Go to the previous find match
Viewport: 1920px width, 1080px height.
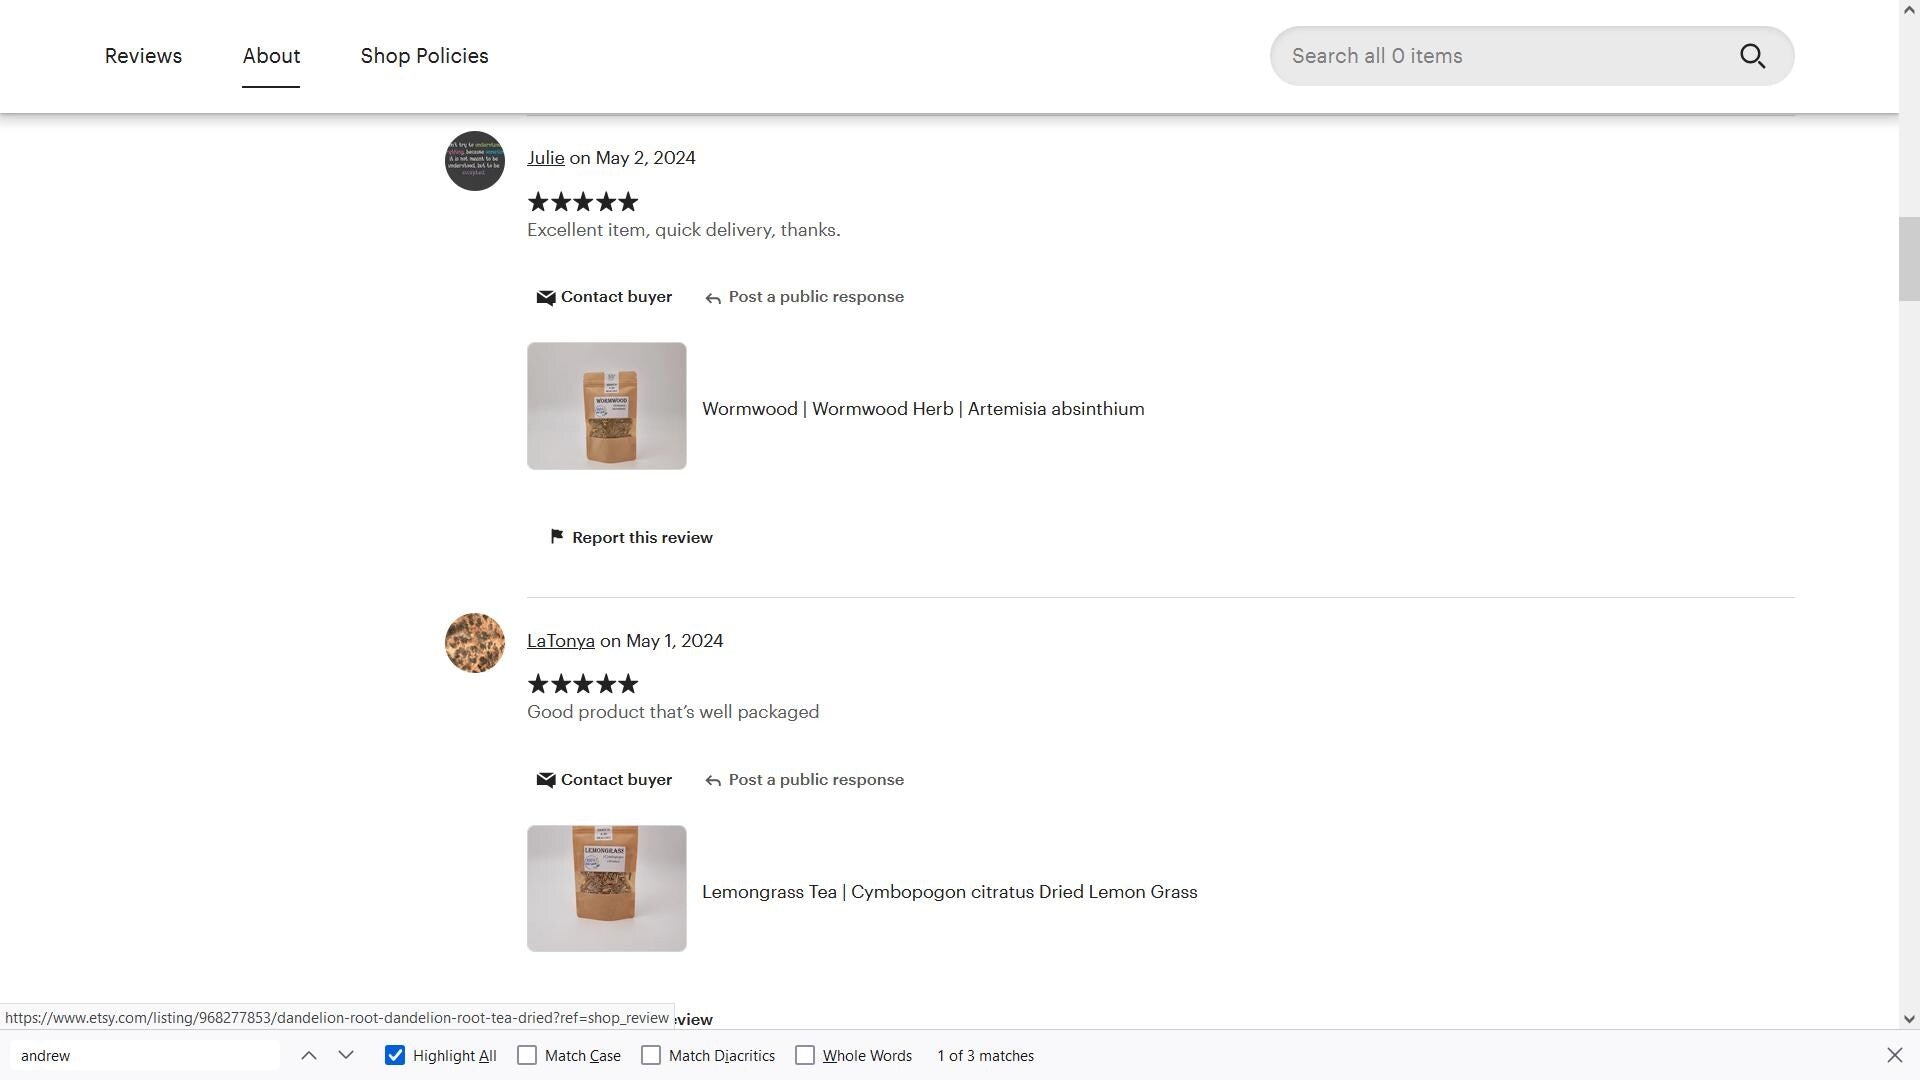click(309, 1055)
